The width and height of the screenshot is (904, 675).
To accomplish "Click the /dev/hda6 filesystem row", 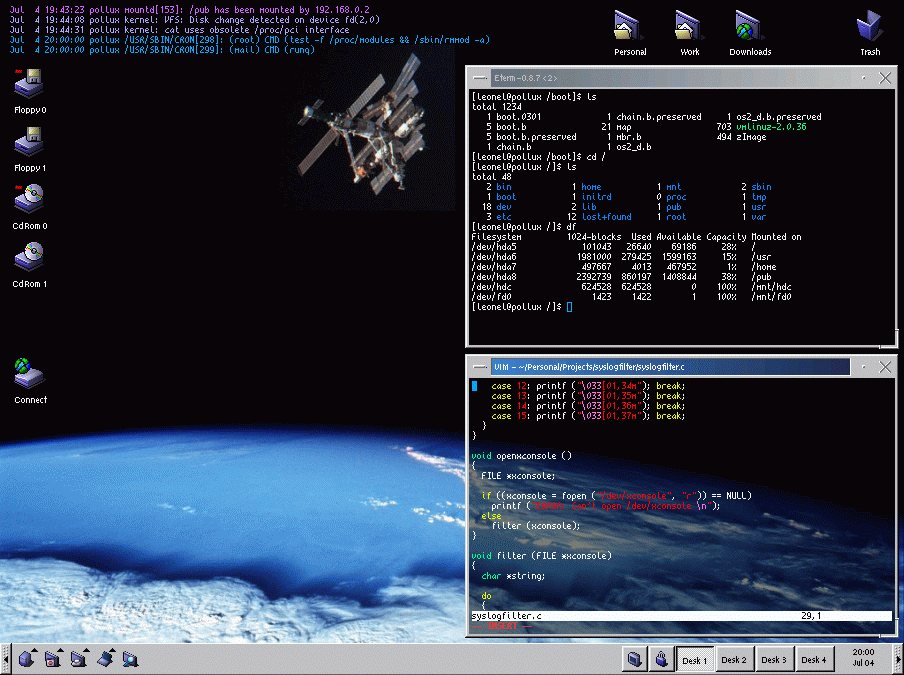I will pyautogui.click(x=622, y=257).
